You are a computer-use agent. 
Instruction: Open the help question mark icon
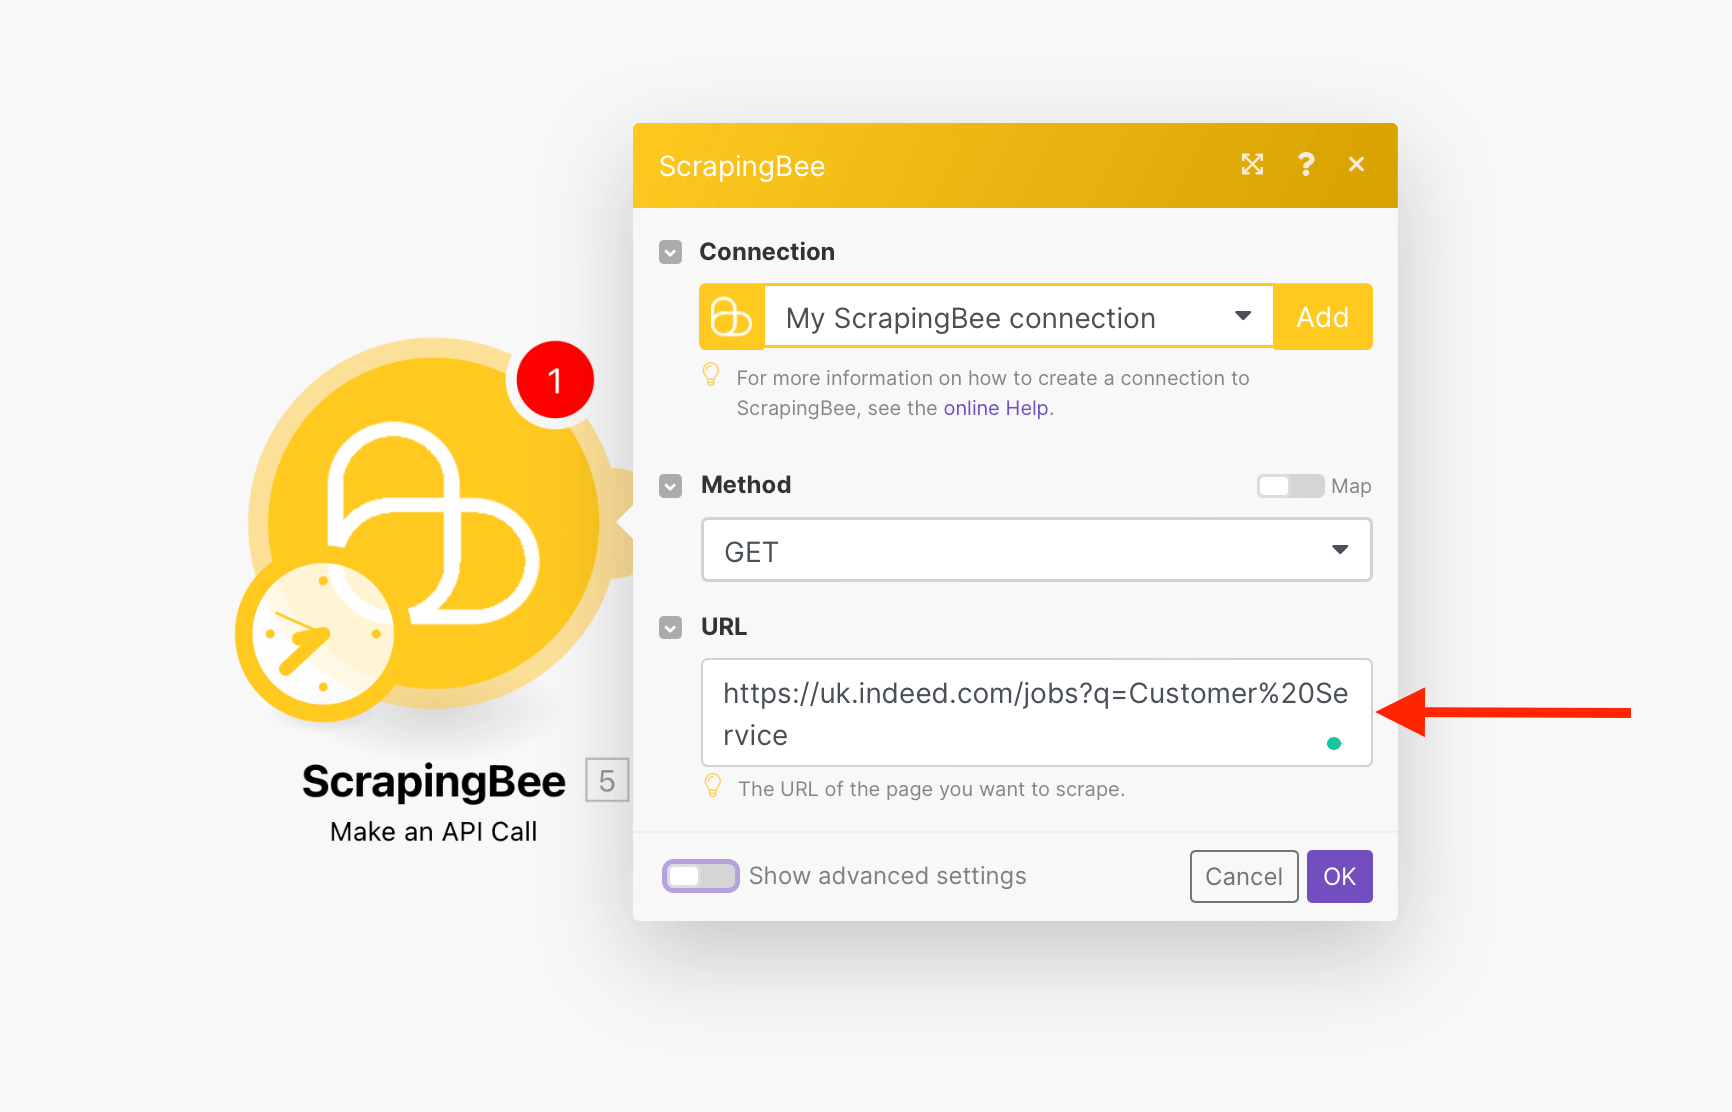pyautogui.click(x=1305, y=165)
